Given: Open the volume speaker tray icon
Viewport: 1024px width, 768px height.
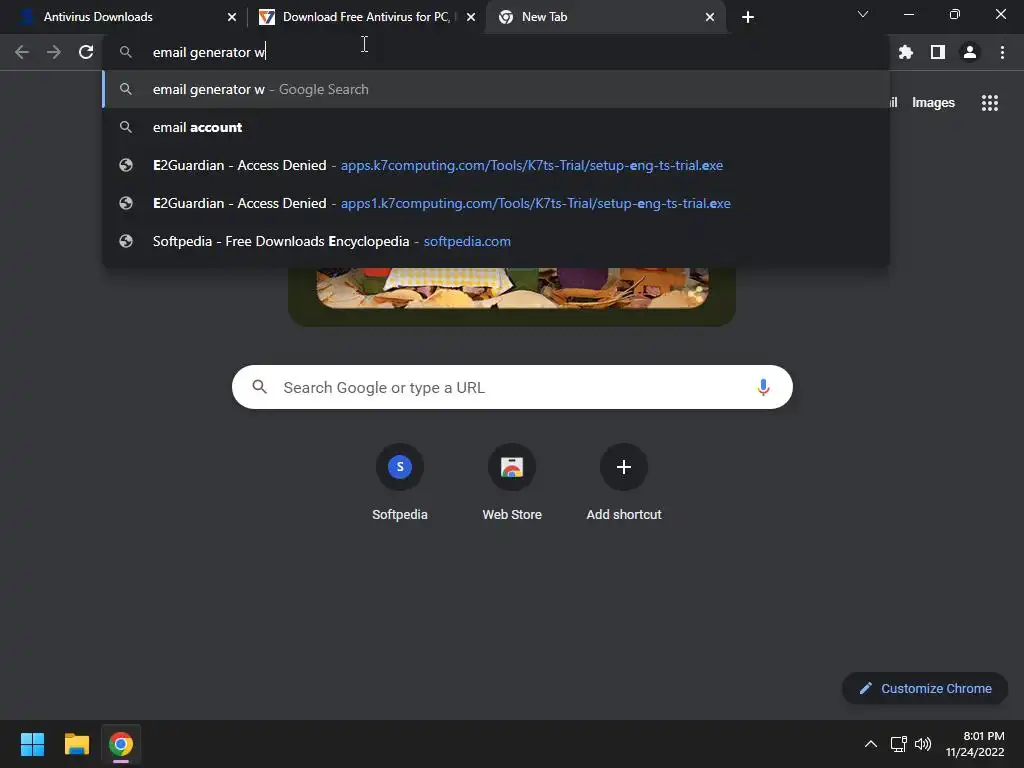Looking at the screenshot, I should click(x=923, y=744).
